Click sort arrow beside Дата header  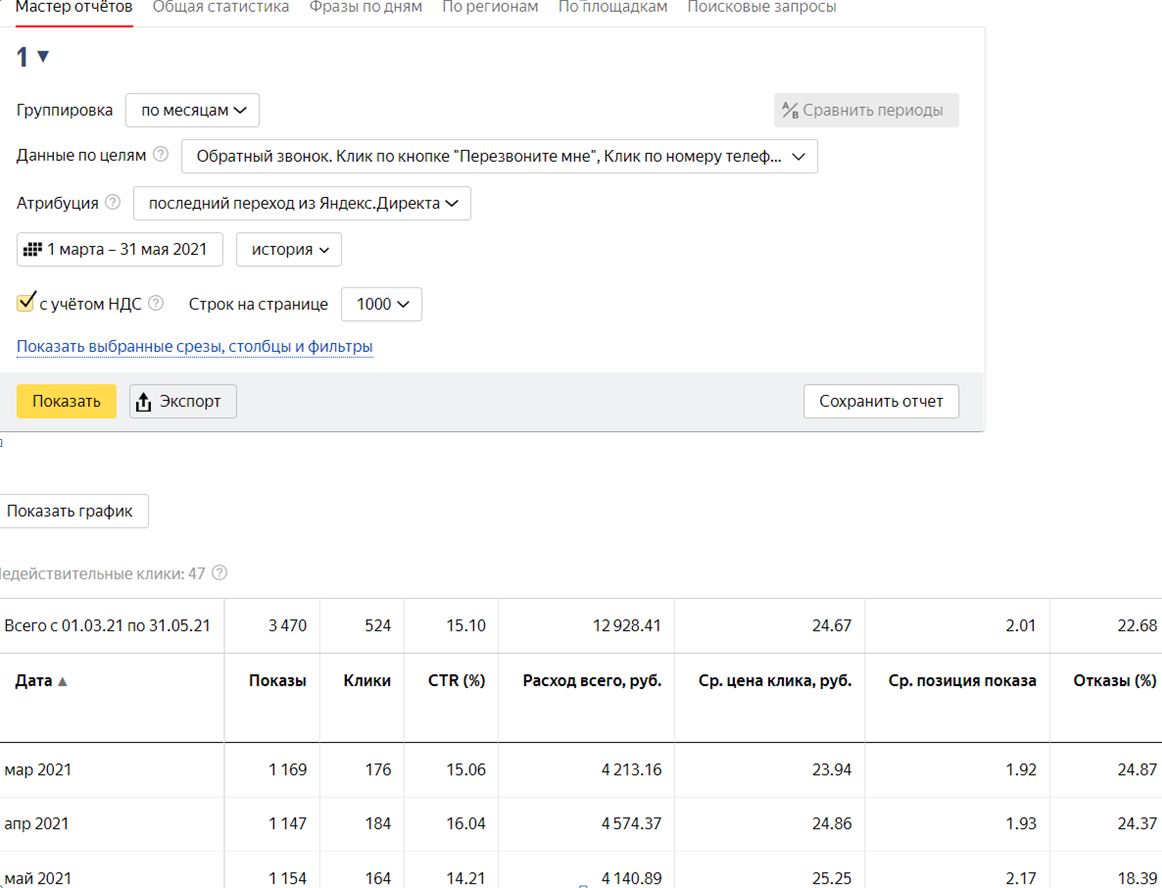(63, 681)
